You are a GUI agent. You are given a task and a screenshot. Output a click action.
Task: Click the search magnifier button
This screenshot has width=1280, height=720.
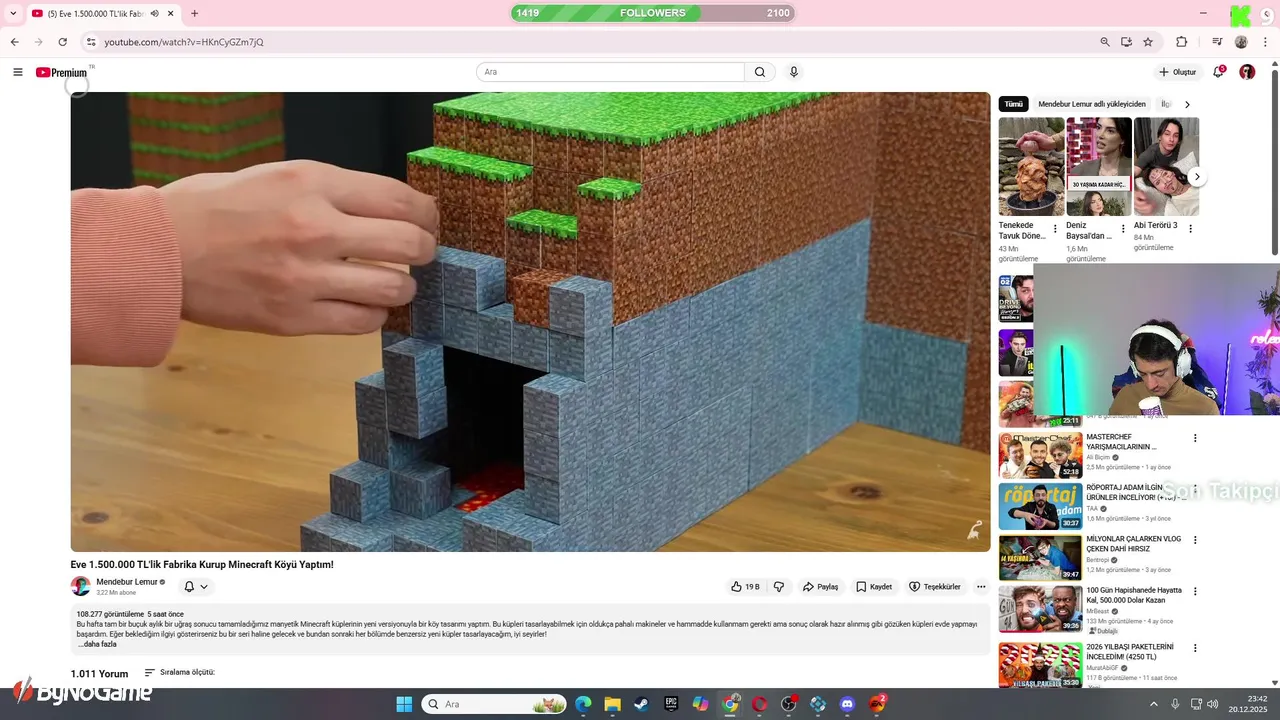760,72
